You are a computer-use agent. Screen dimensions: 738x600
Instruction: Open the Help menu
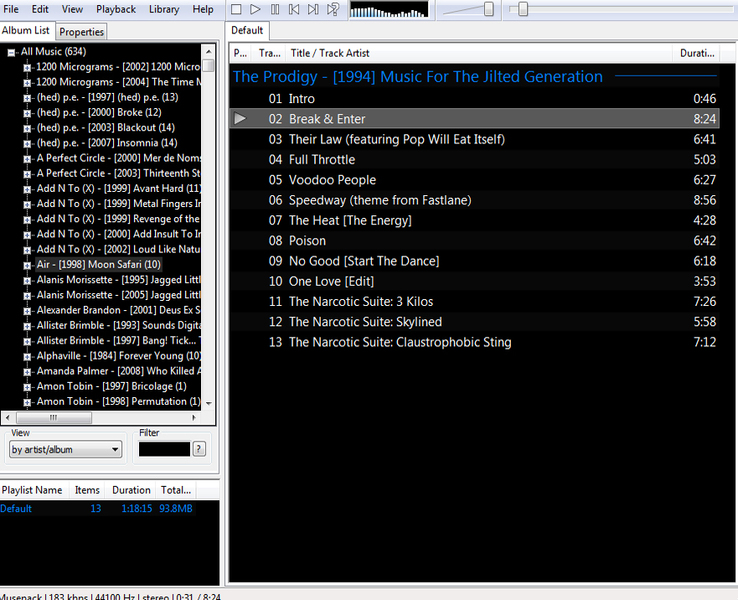[x=203, y=9]
